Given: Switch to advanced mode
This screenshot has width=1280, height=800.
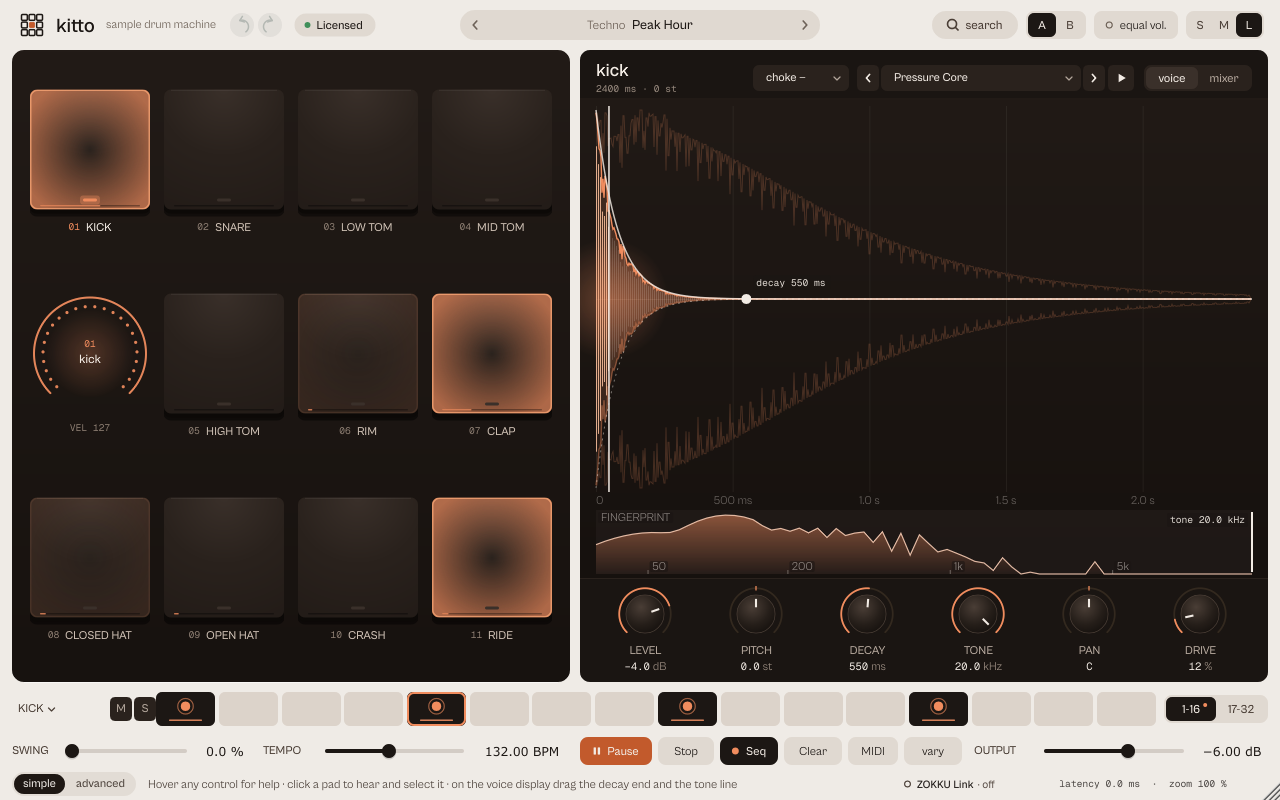Looking at the screenshot, I should [100, 784].
